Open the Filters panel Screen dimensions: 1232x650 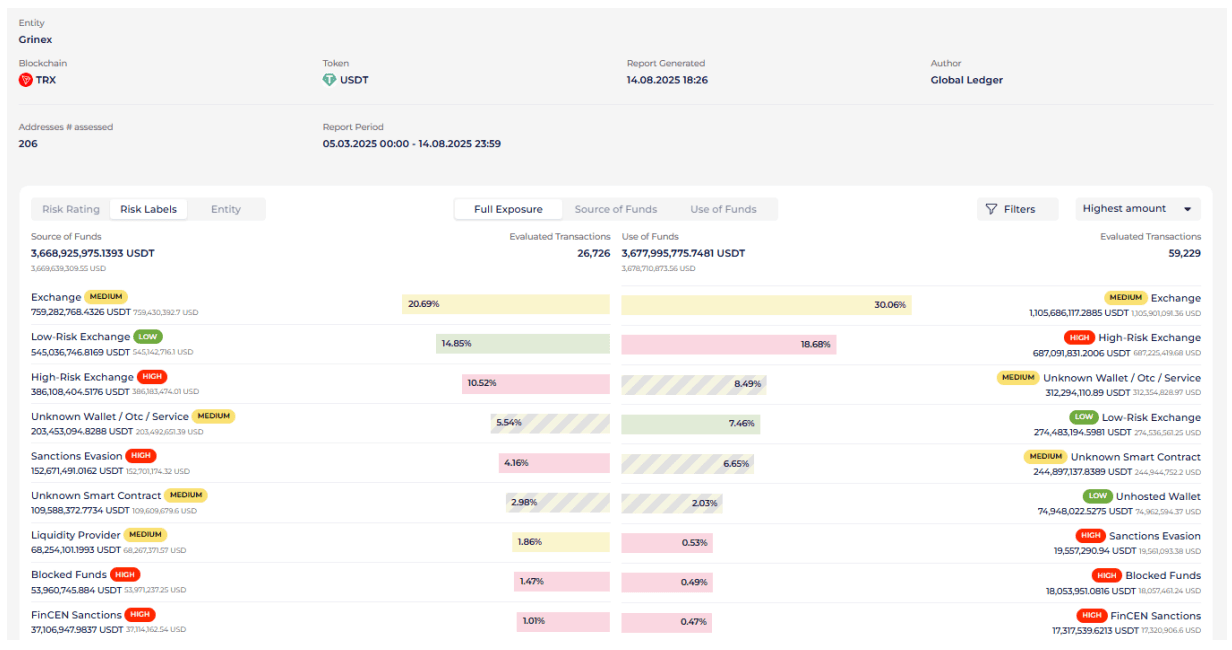1019,209
